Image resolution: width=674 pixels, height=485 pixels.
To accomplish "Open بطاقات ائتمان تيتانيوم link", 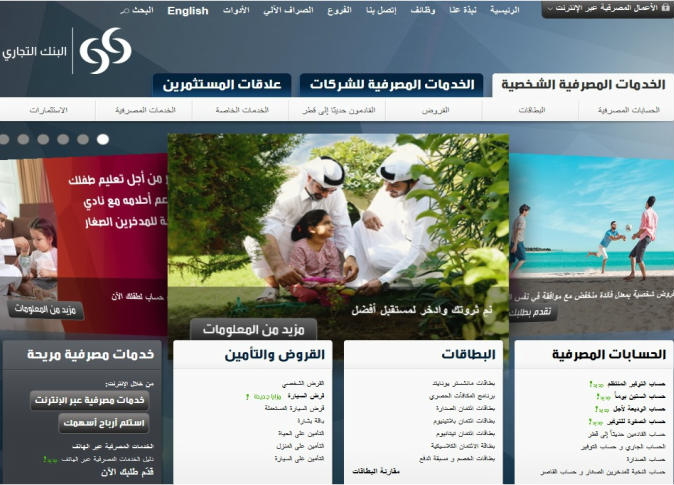I will [x=465, y=433].
